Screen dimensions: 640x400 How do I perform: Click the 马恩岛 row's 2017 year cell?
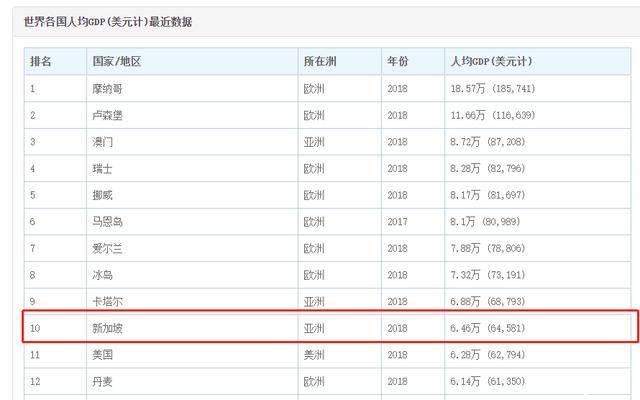[x=398, y=221]
